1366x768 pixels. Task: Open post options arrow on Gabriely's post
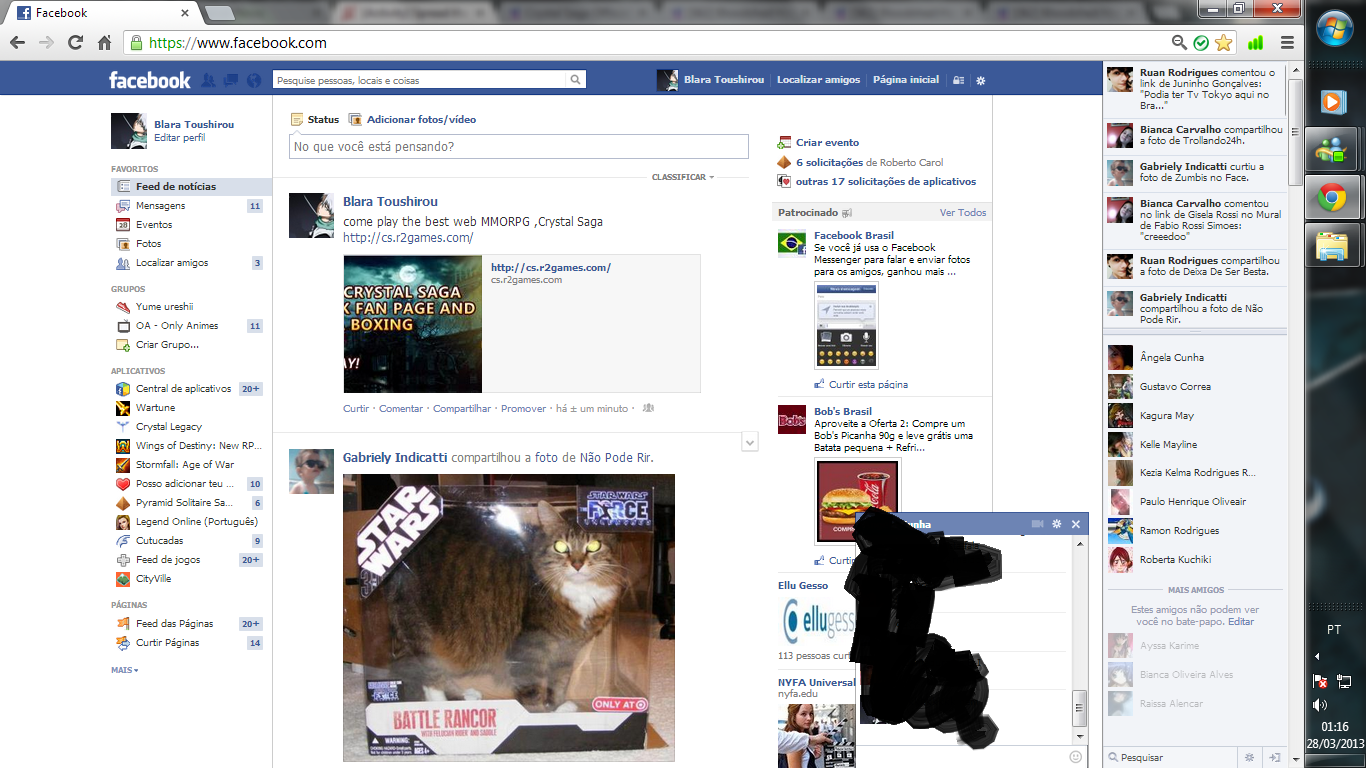click(x=750, y=443)
